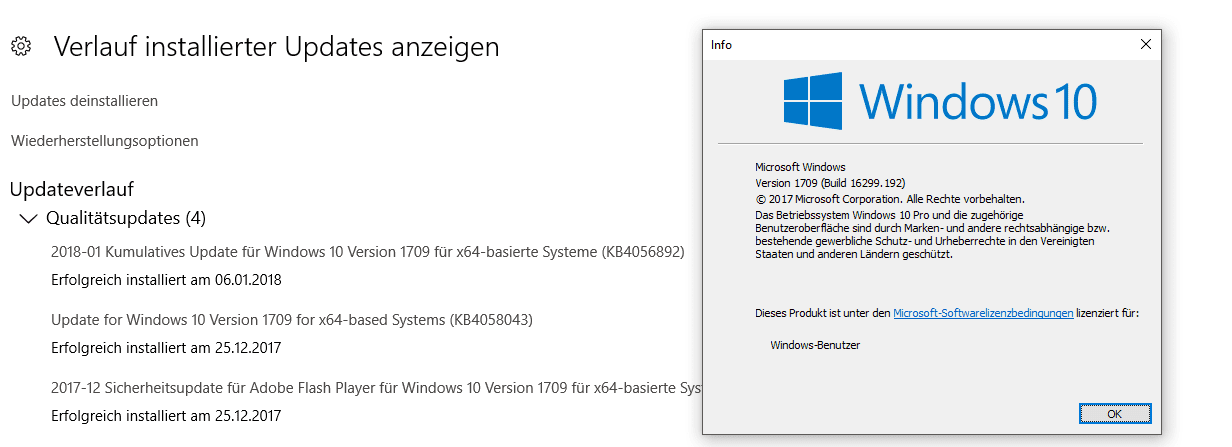Select the Qualitätsupdates (4) group label
Screen dimensions: 1232x447
[126, 218]
